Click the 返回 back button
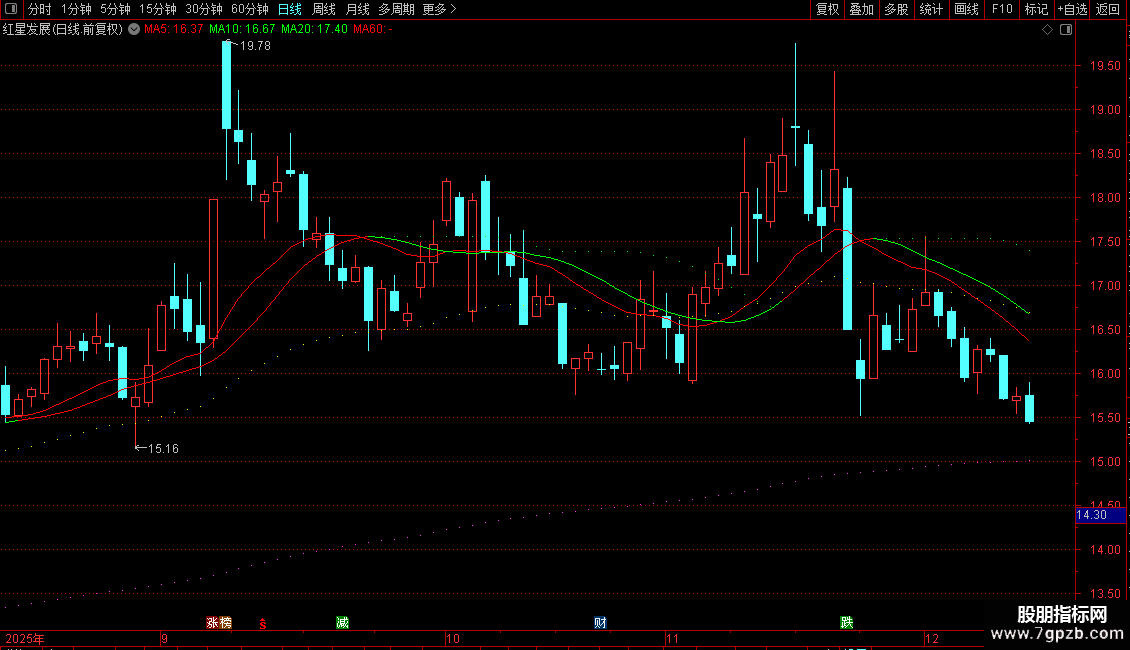 point(1108,9)
